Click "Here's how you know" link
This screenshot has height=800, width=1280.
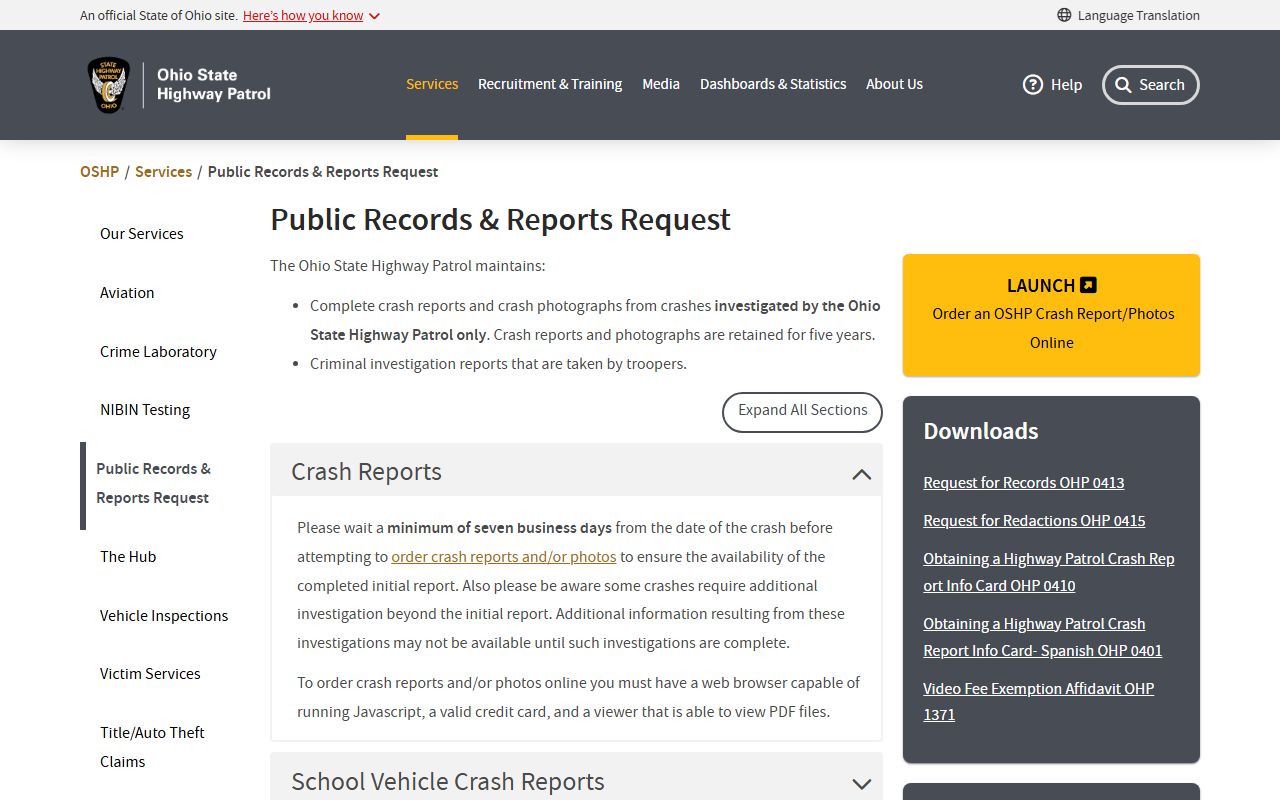point(303,15)
